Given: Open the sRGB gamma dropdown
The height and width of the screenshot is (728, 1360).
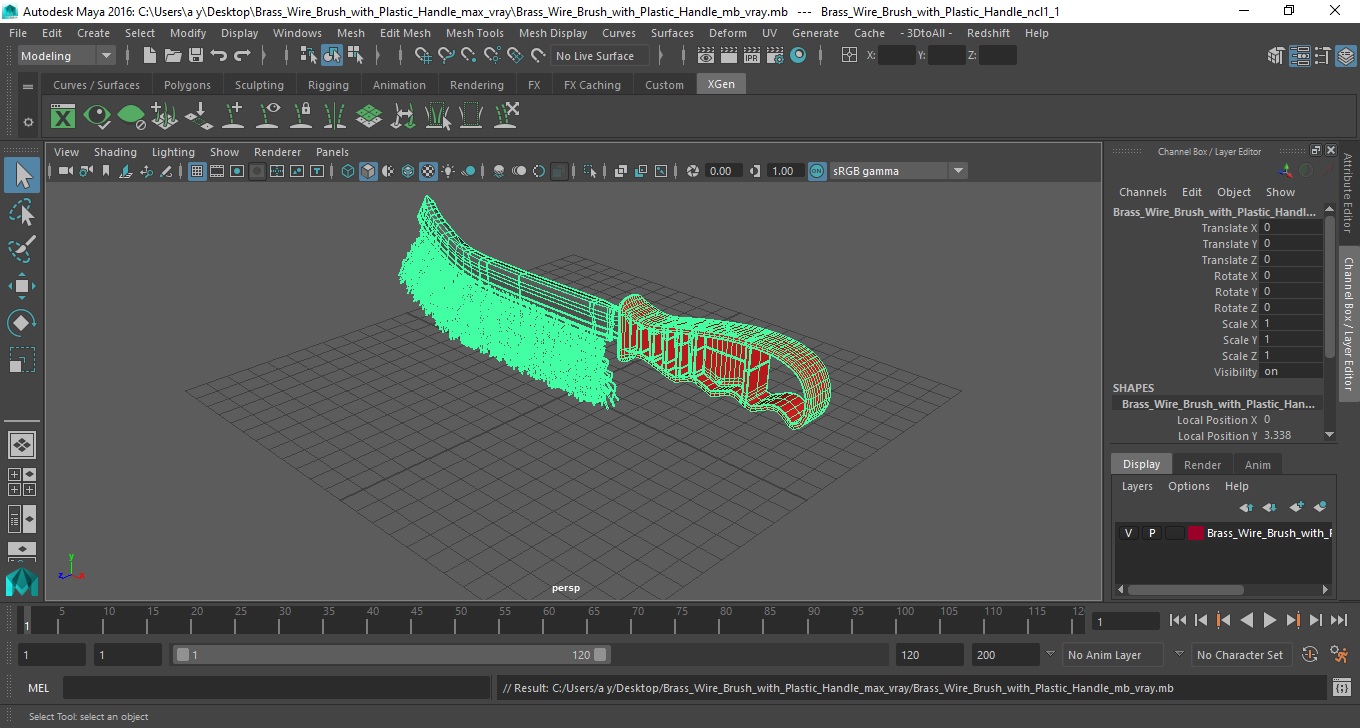Looking at the screenshot, I should pyautogui.click(x=898, y=171).
